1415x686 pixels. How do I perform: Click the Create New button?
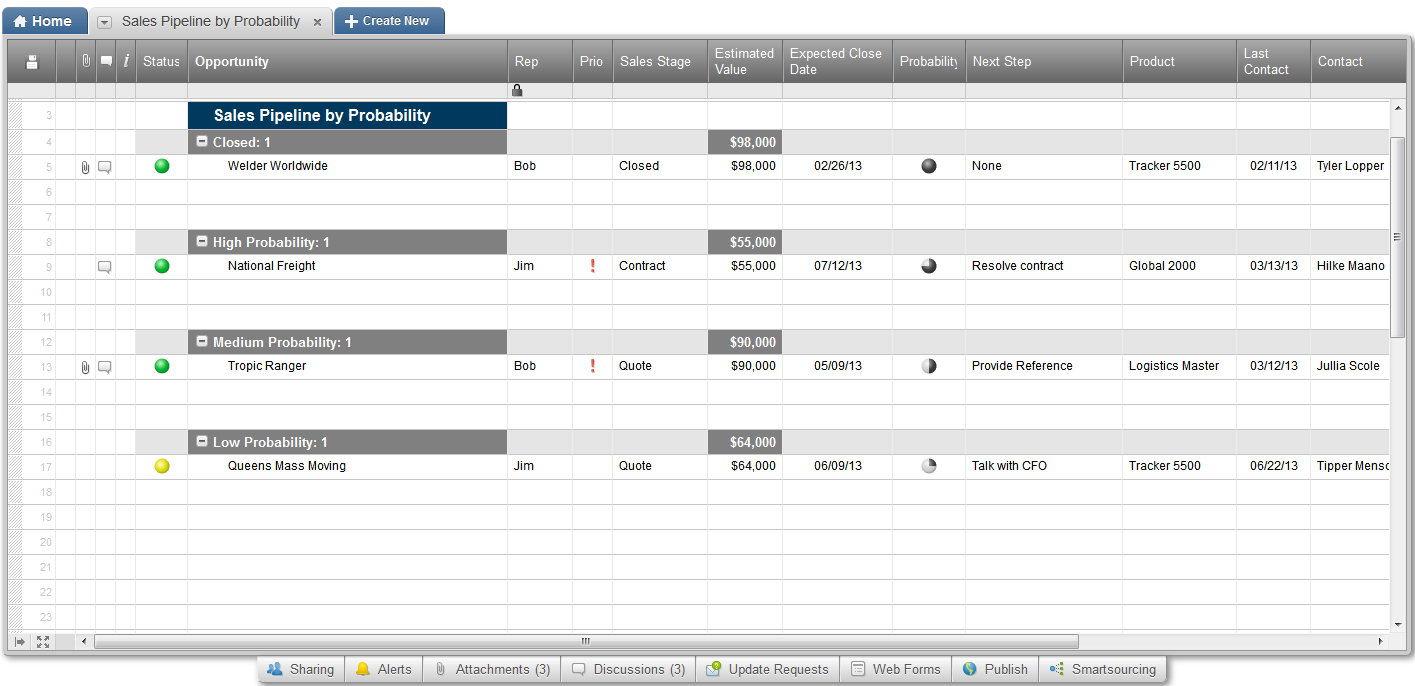388,21
